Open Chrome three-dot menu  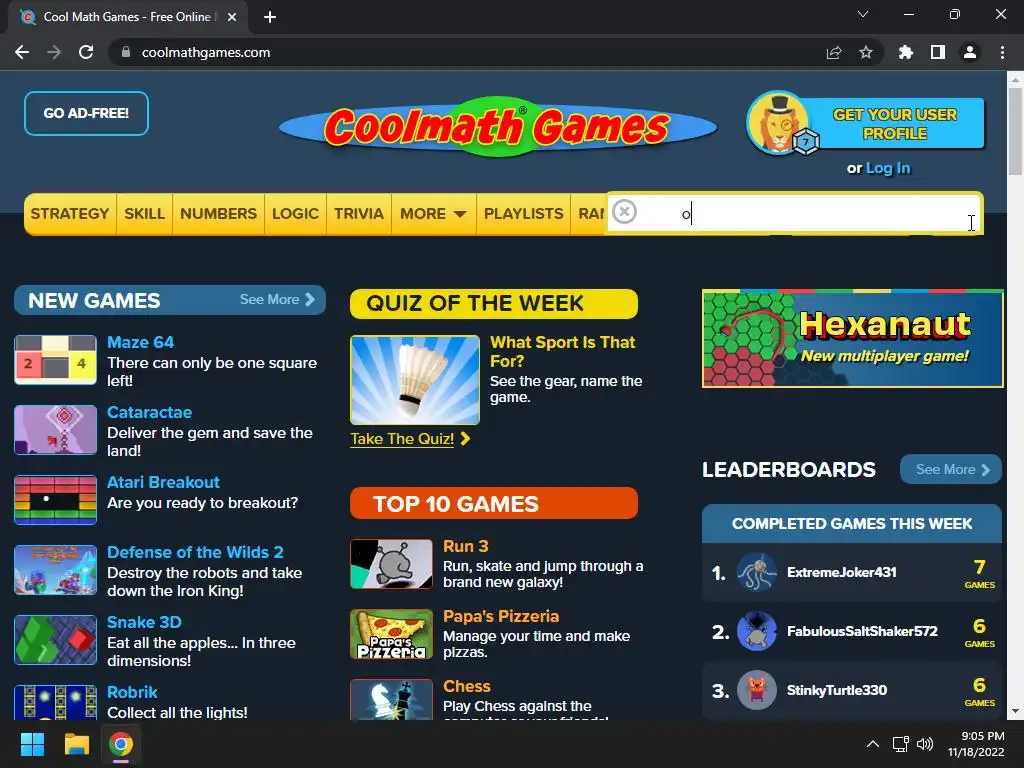tap(1002, 52)
